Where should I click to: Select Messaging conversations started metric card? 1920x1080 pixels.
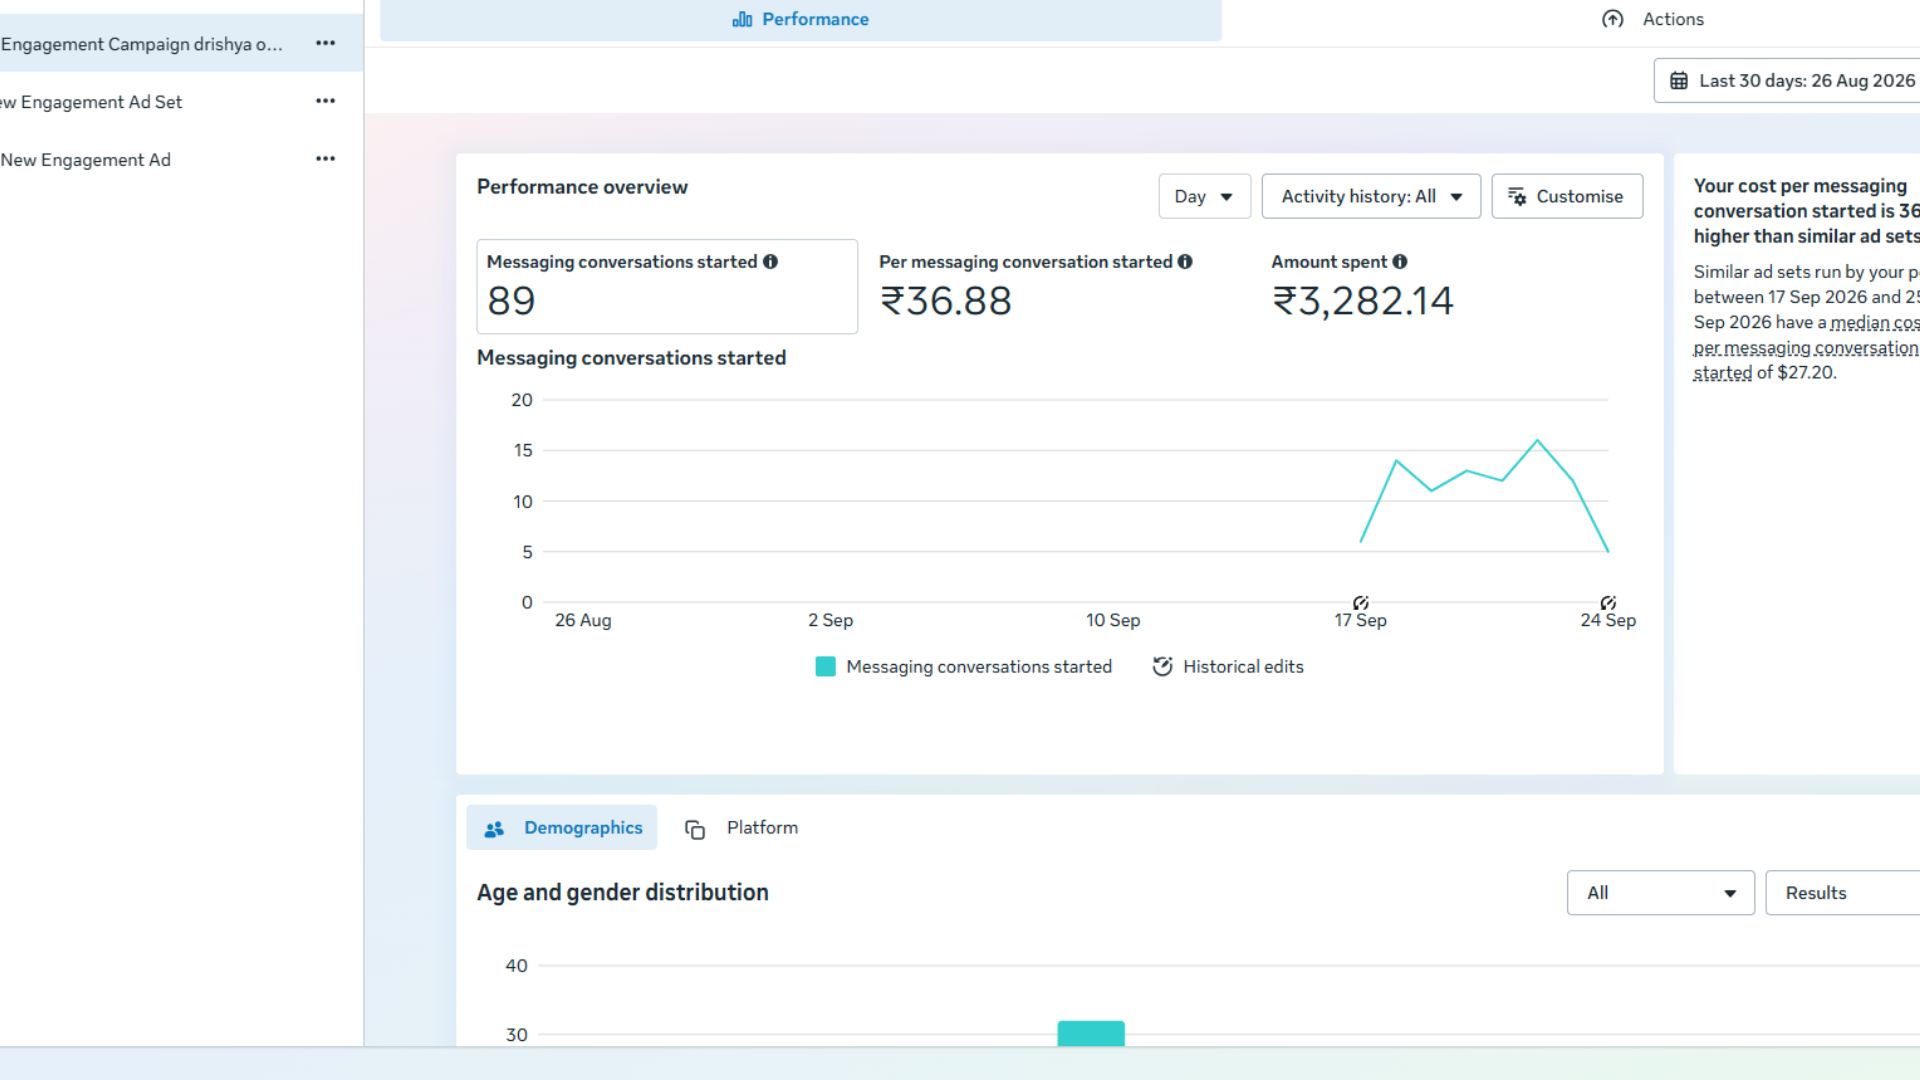click(x=667, y=287)
